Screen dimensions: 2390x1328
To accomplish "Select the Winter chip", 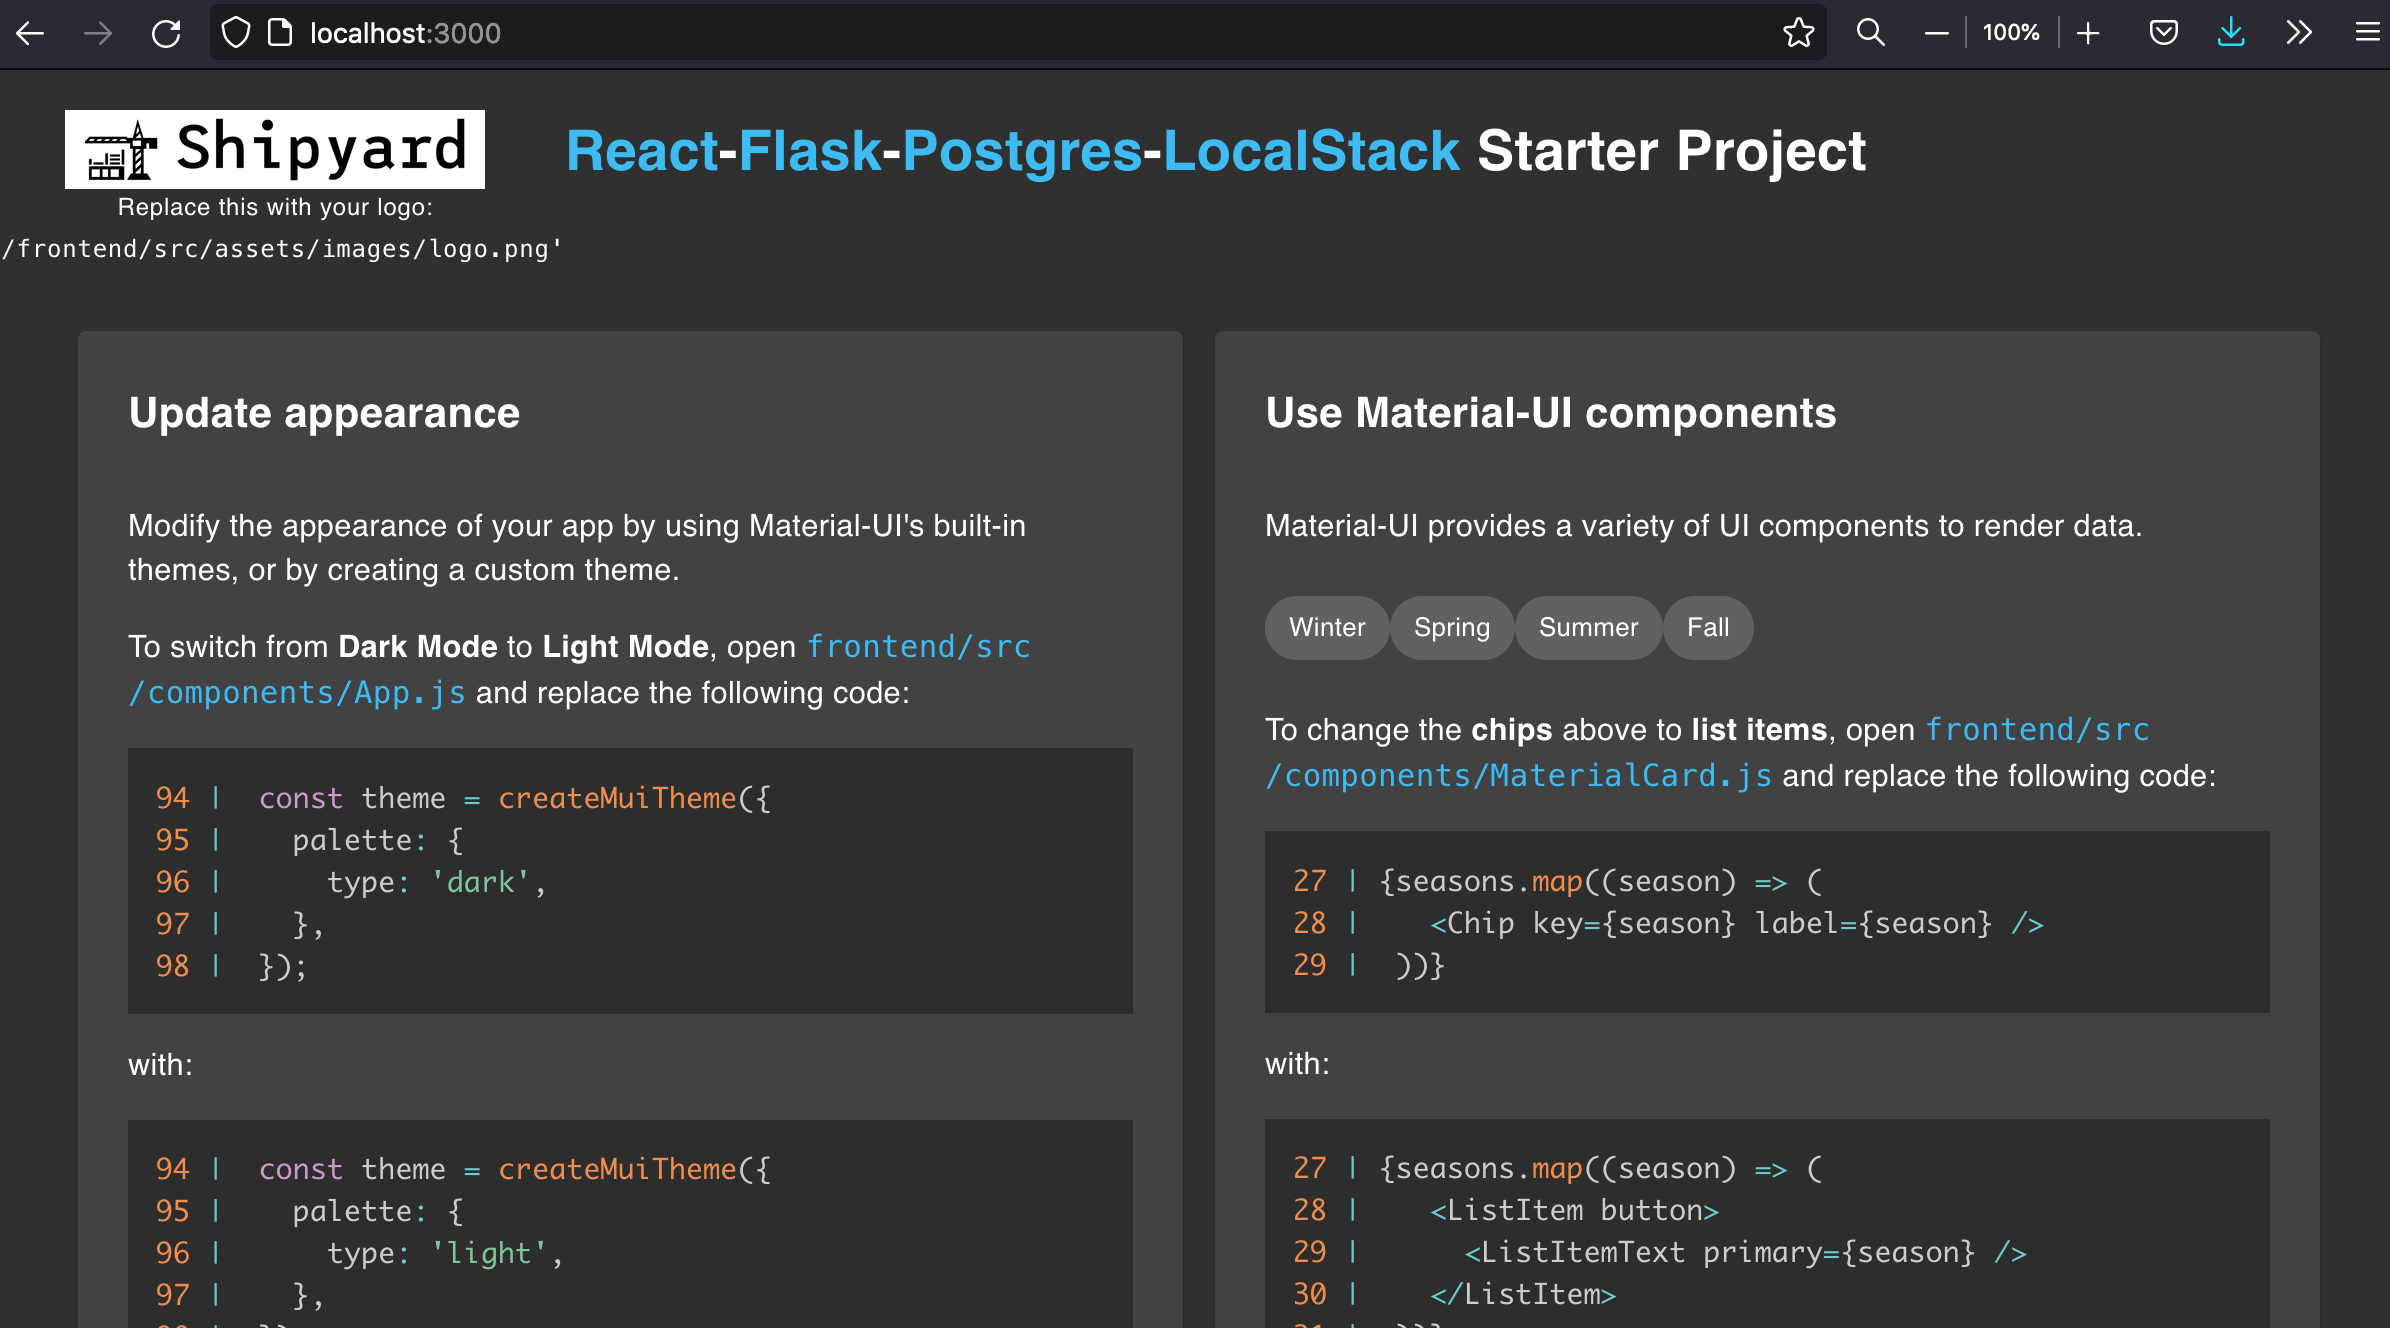I will pyautogui.click(x=1327, y=628).
